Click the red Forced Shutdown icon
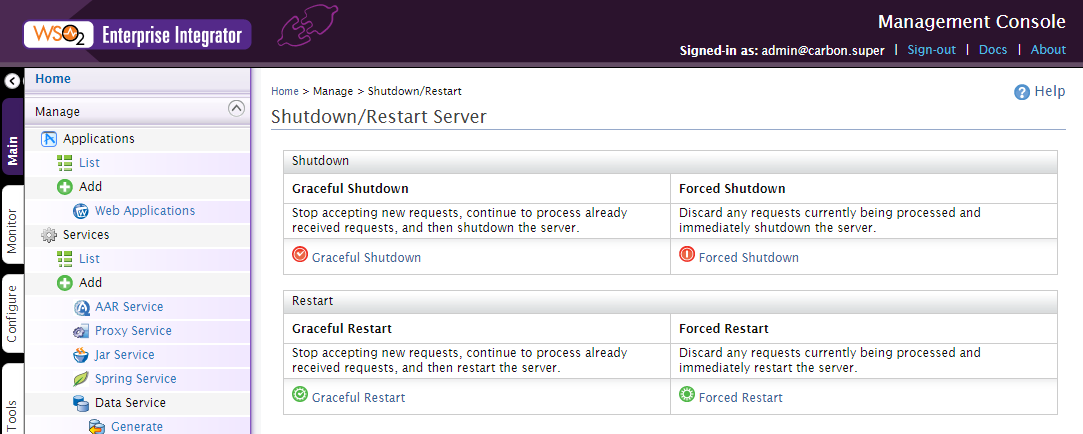The image size is (1083, 434). [687, 254]
